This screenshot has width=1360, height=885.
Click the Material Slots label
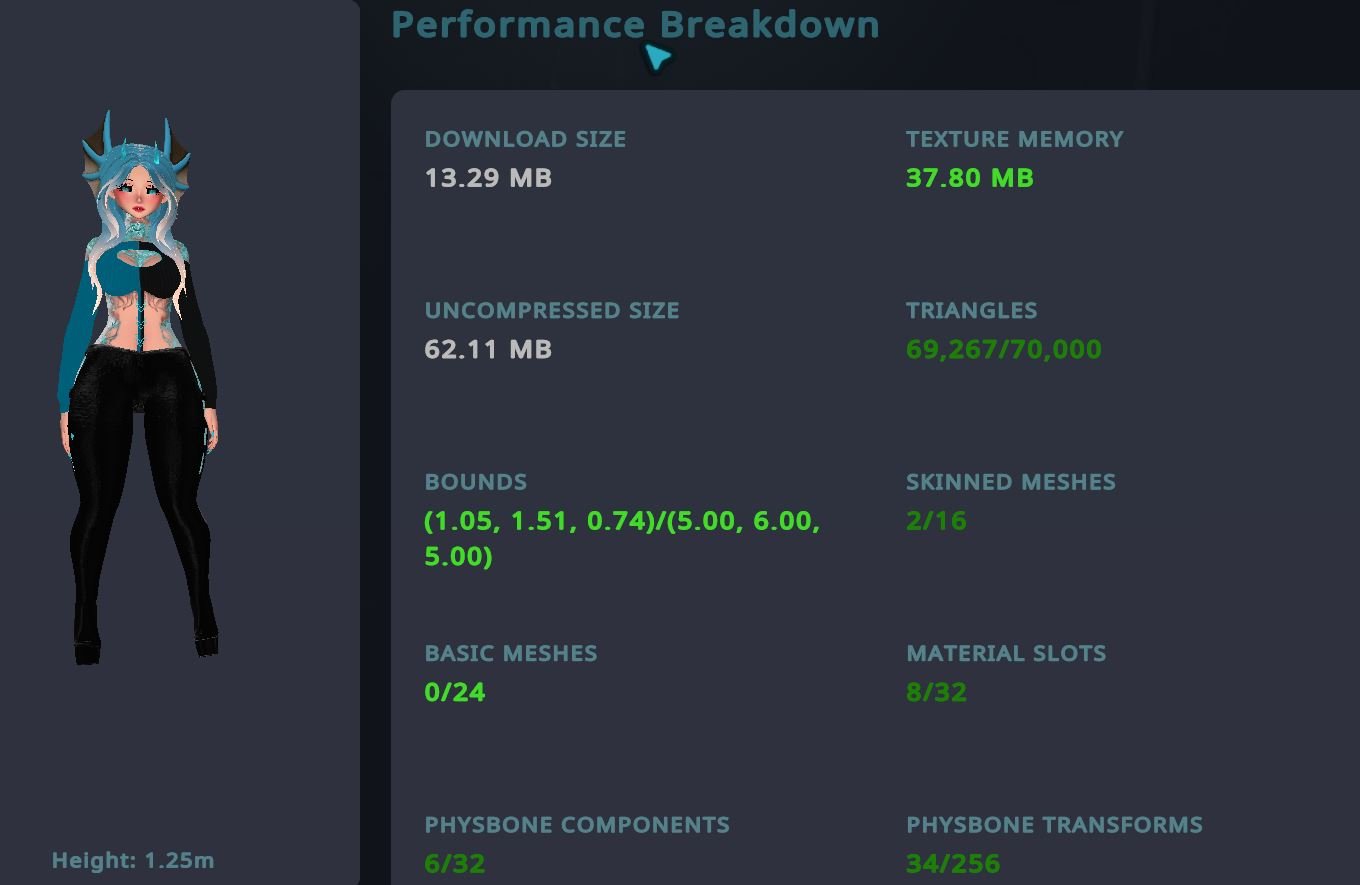(x=1005, y=653)
